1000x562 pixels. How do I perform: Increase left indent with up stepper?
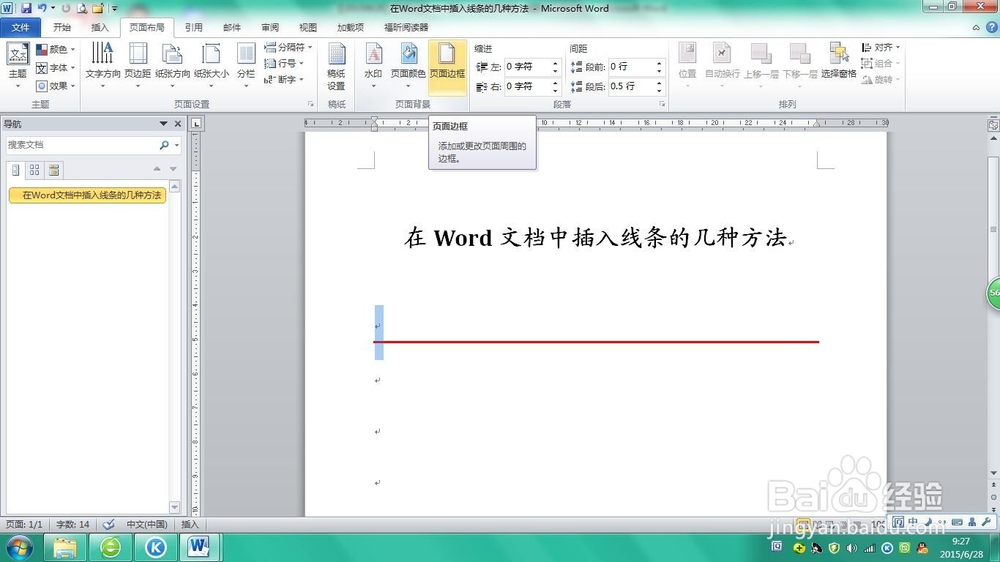click(555, 63)
